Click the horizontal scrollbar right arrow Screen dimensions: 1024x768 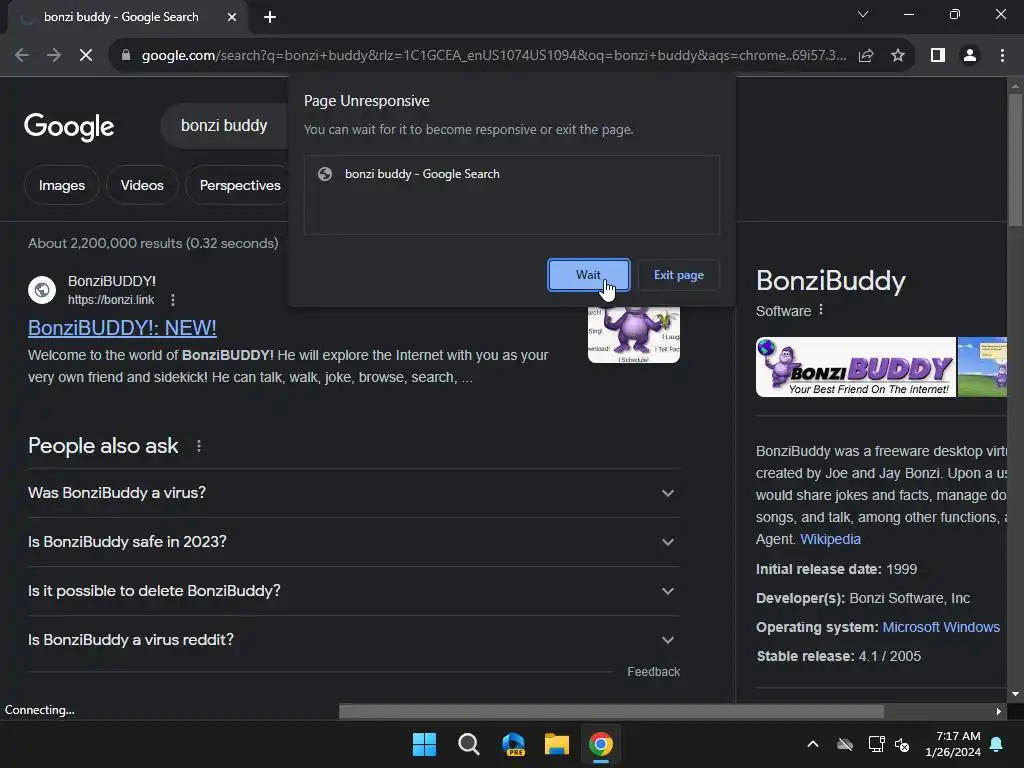pos(999,711)
